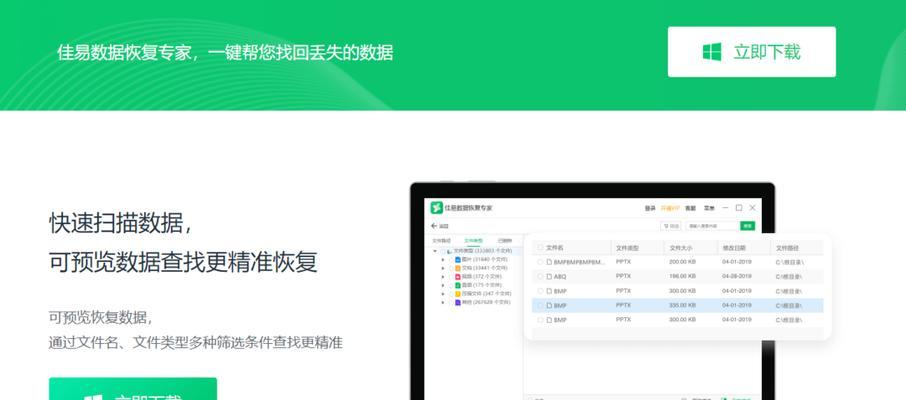Tick the checkbox for the BMPBMPBMPBM... file
This screenshot has width=906, height=400.
point(540,262)
